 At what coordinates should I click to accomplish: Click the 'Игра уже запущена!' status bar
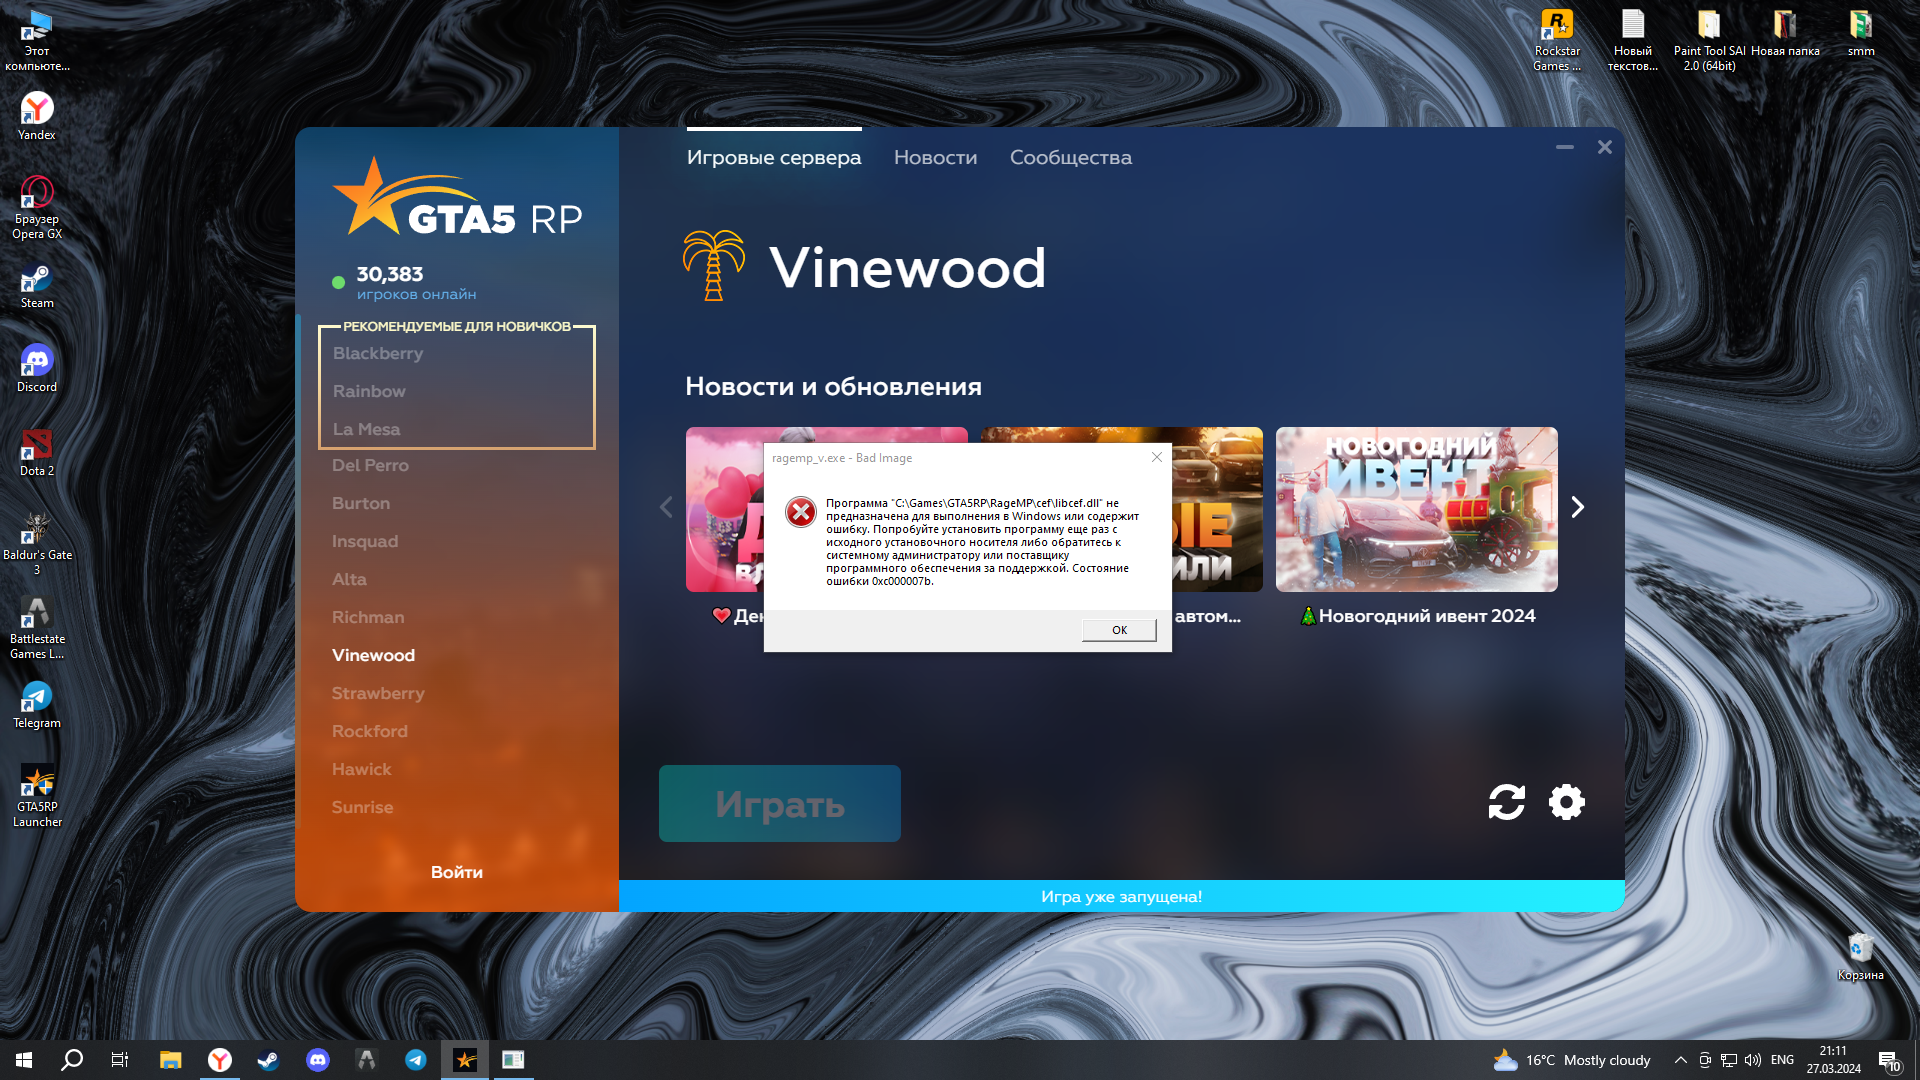[1121, 896]
